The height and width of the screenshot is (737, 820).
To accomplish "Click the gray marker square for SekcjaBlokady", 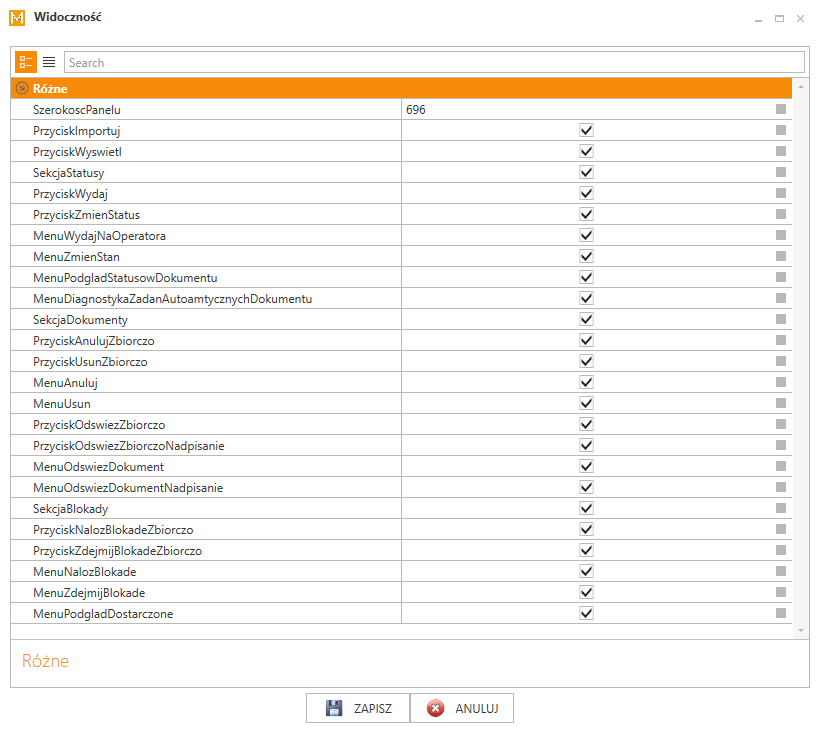I will pos(781,508).
